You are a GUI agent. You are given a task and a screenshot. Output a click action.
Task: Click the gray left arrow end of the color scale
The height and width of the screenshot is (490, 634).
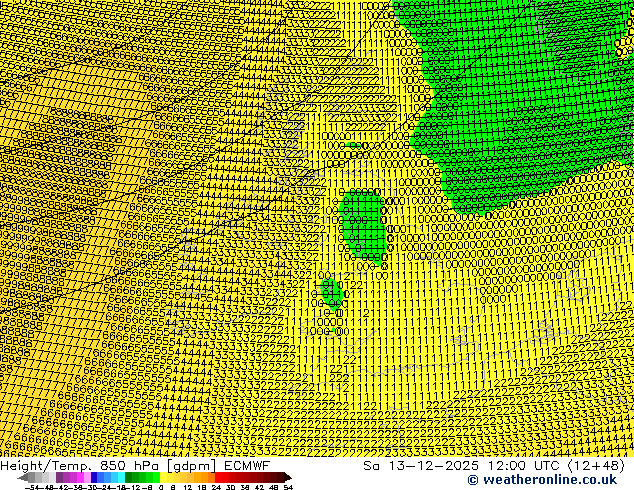tap(23, 477)
